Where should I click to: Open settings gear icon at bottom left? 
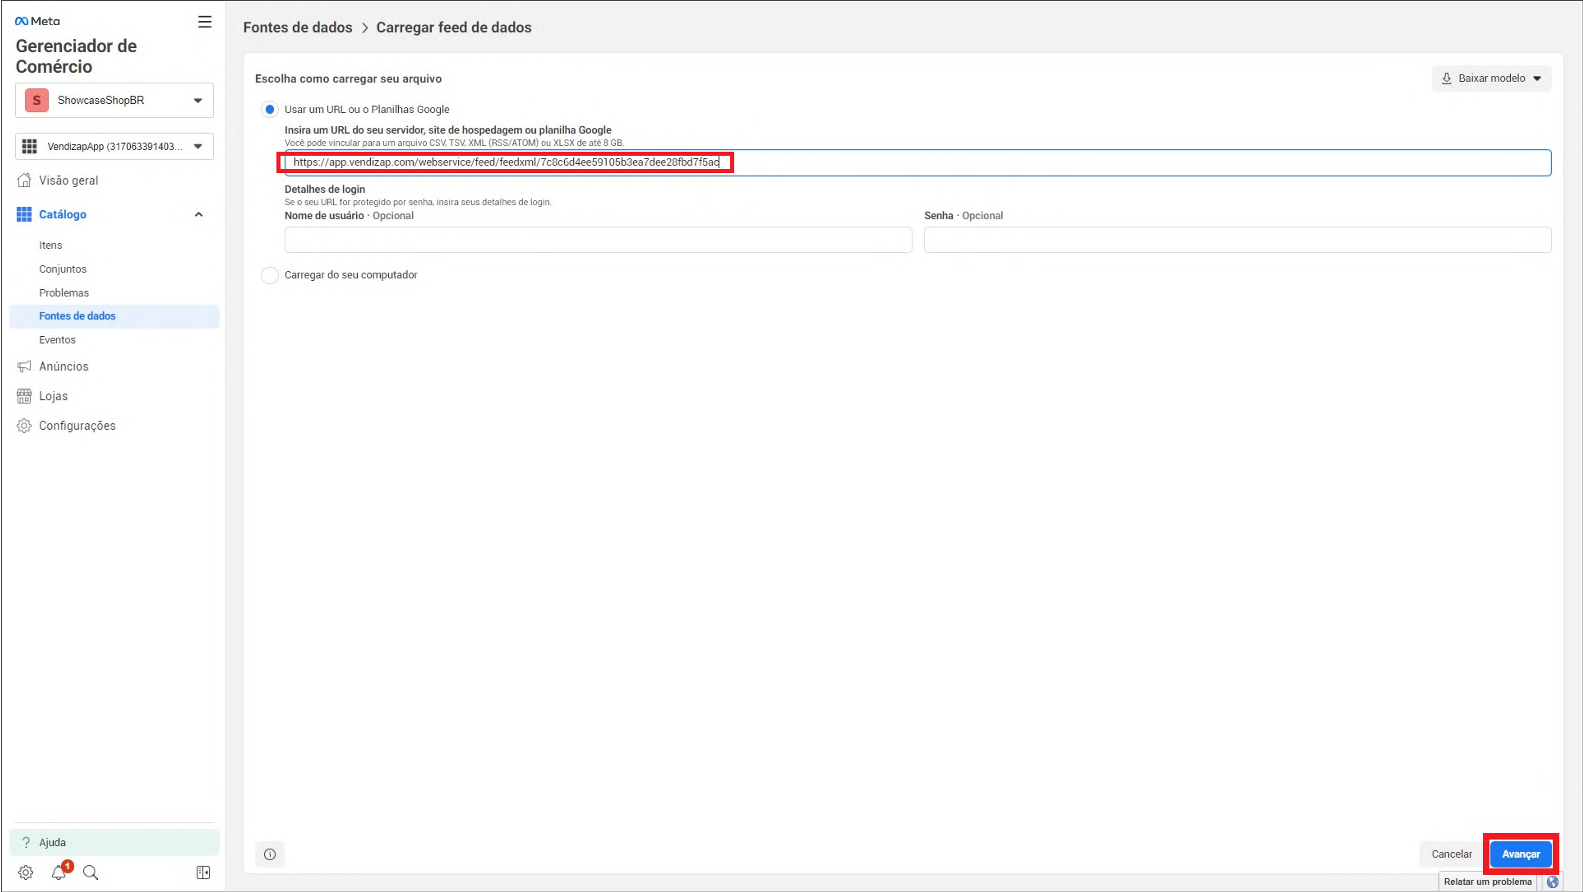[26, 872]
